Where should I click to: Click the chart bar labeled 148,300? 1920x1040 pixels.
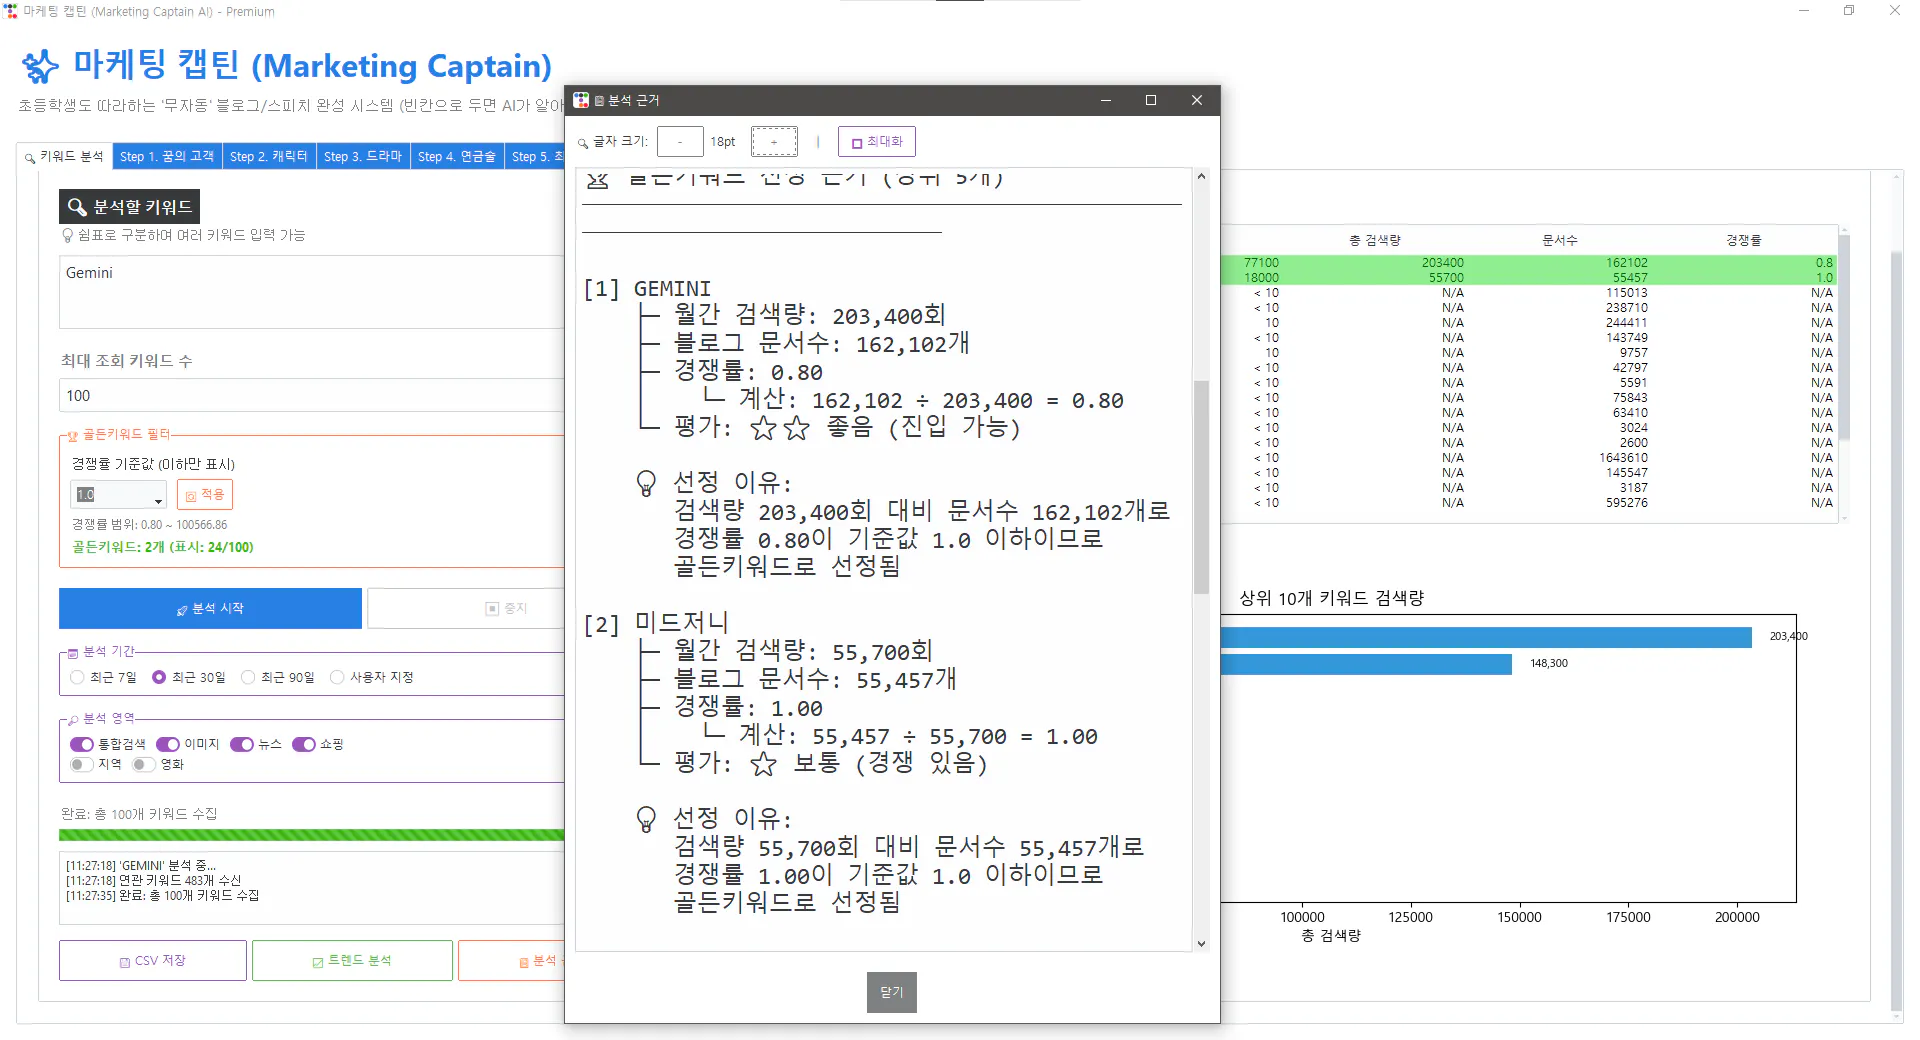point(1366,664)
